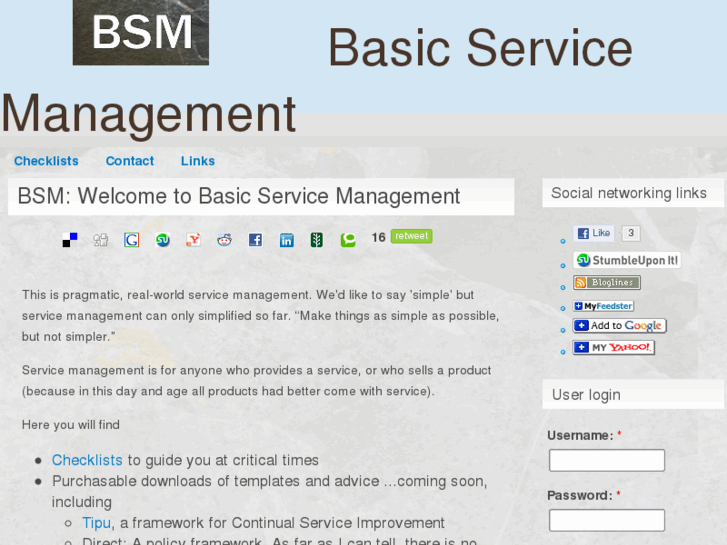Click the BSM logo image
Screen dimensions: 727x545
(141, 32)
